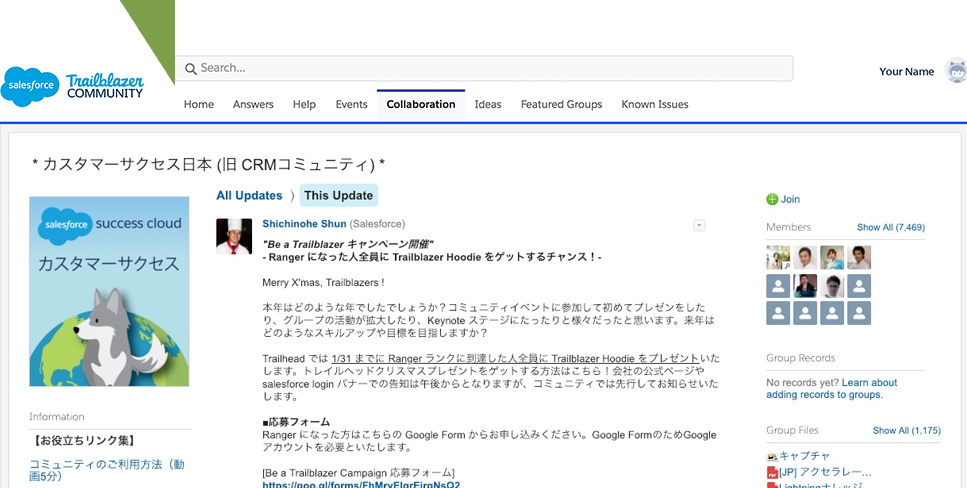Click the green plus Join icon

click(x=772, y=199)
